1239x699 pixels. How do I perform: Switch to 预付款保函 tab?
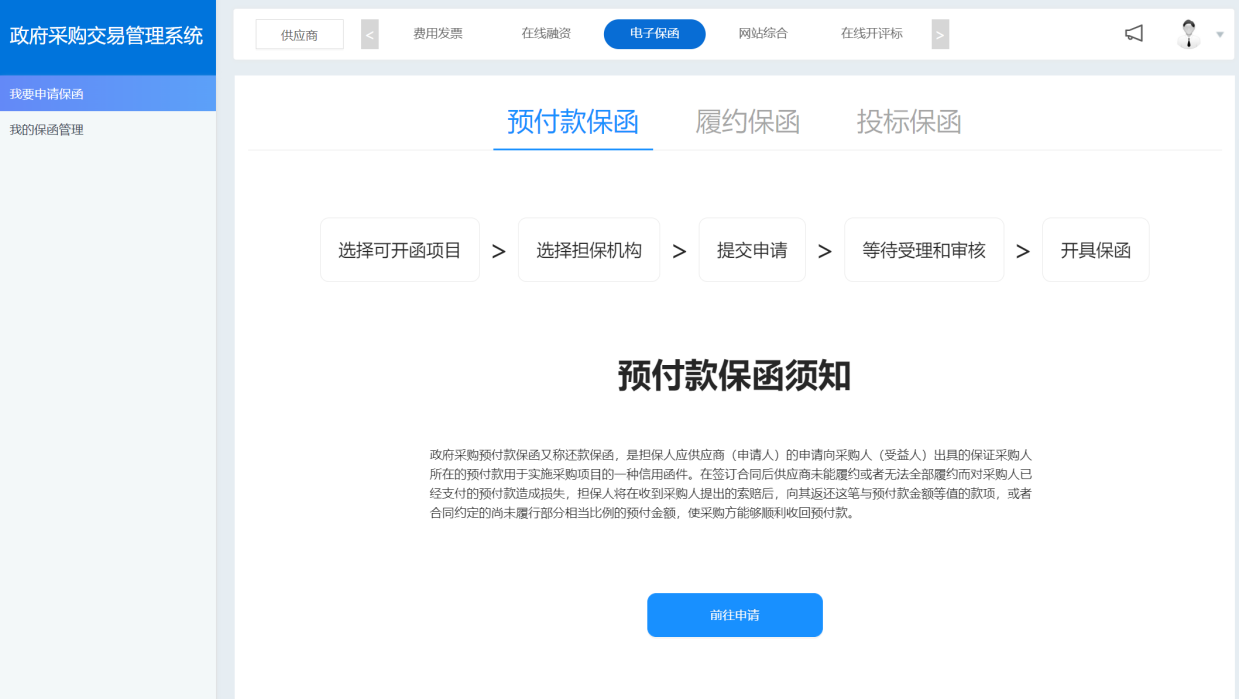click(573, 122)
